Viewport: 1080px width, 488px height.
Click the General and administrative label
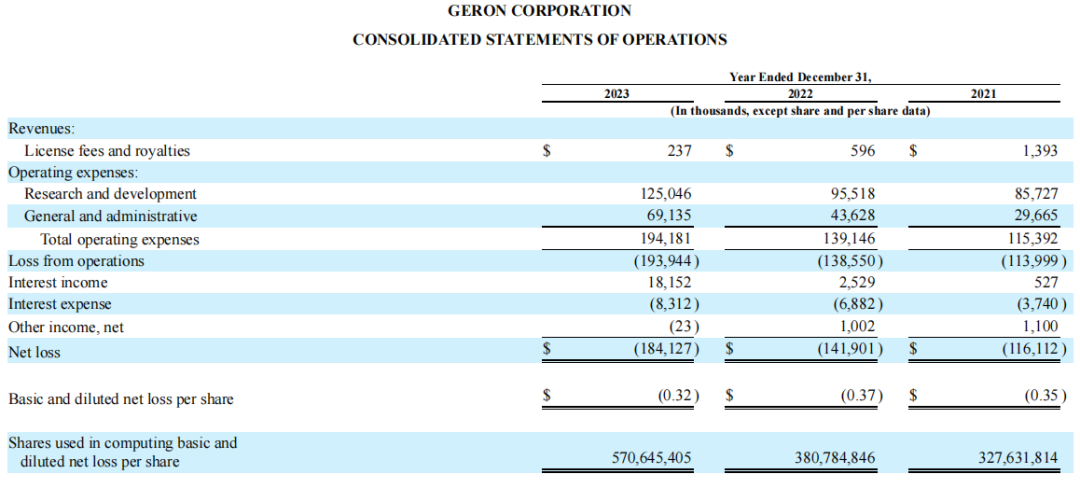[x=110, y=216]
